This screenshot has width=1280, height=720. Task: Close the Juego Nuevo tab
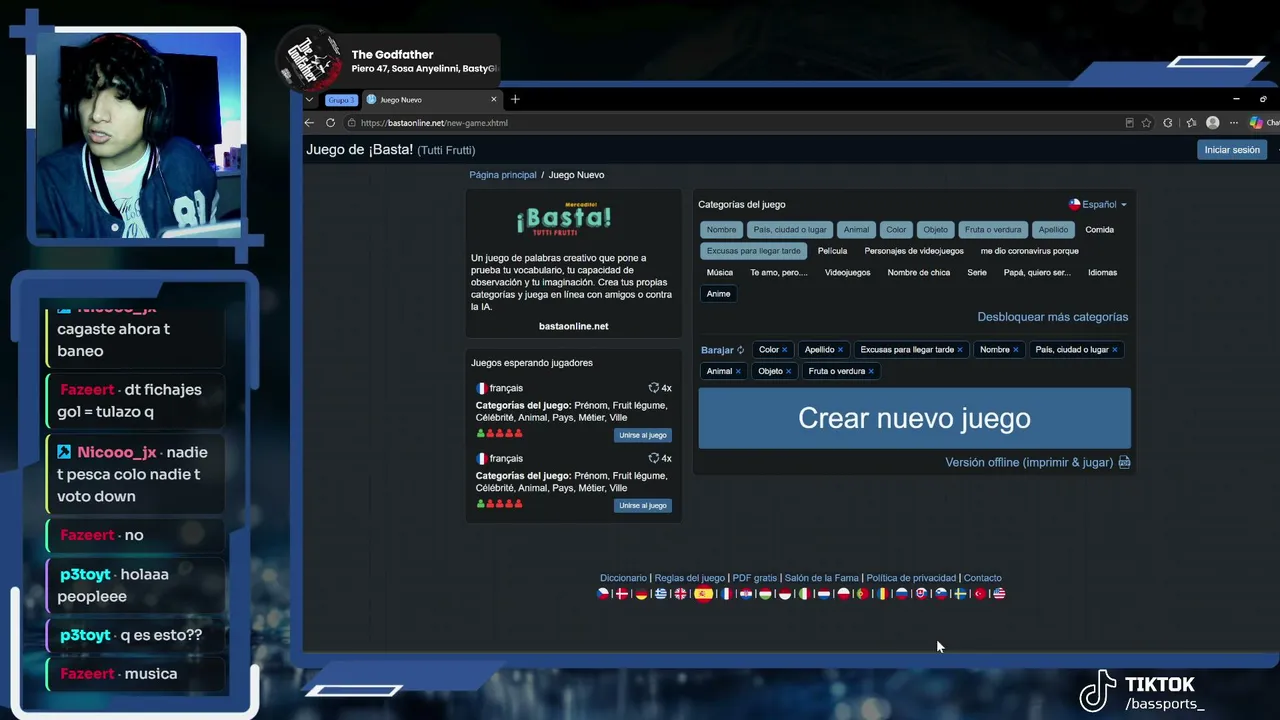pos(493,99)
